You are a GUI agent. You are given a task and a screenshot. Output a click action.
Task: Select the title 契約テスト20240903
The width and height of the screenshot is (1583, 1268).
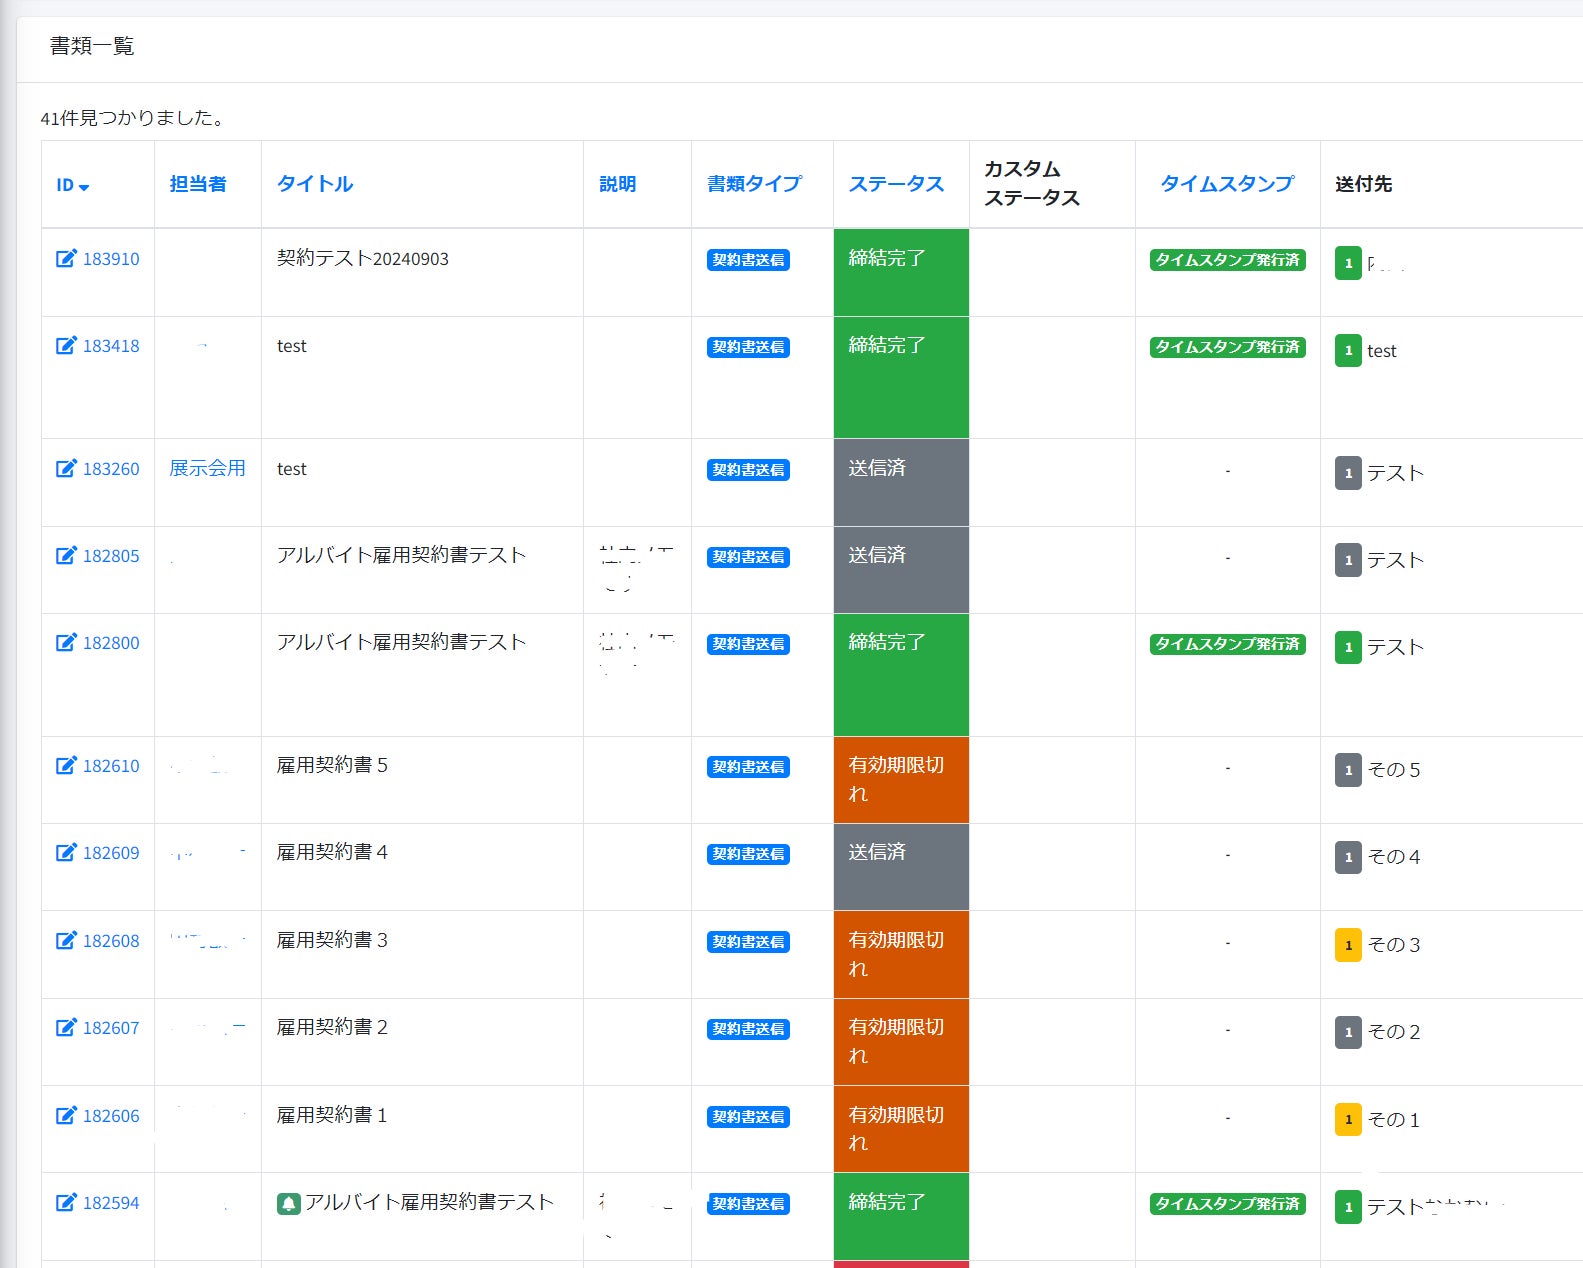(x=363, y=259)
